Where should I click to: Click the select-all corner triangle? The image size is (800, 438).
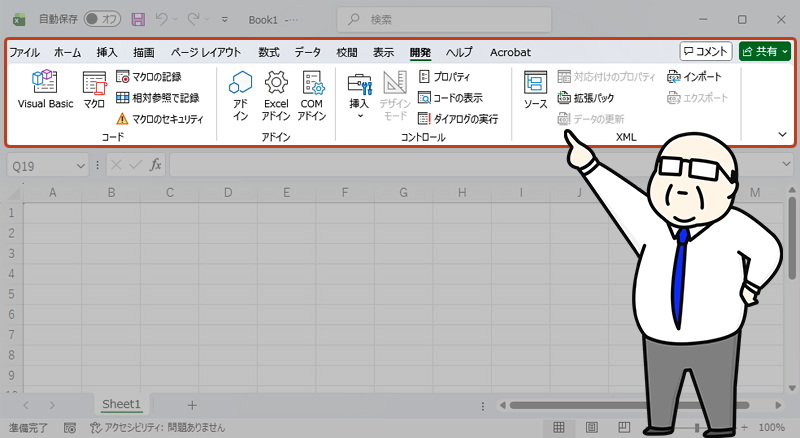point(12,193)
